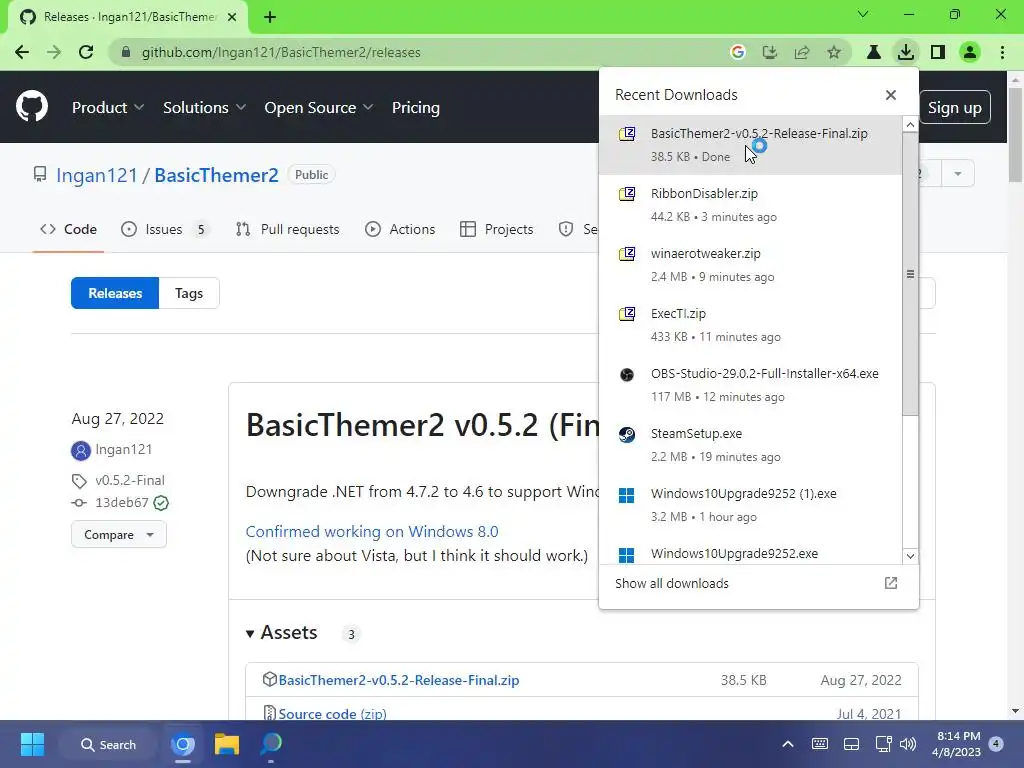Click the Sign up button
Screen dimensions: 1024x768
[x=954, y=108]
